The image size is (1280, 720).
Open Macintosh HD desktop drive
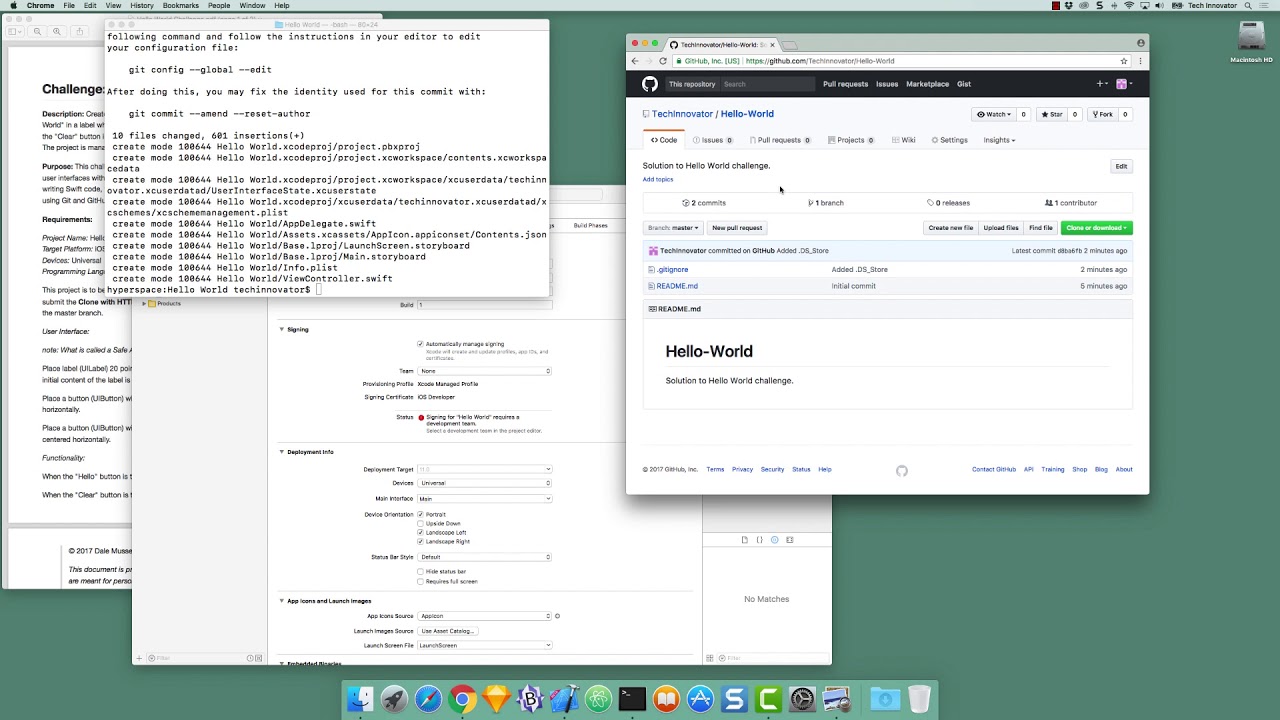(1252, 41)
